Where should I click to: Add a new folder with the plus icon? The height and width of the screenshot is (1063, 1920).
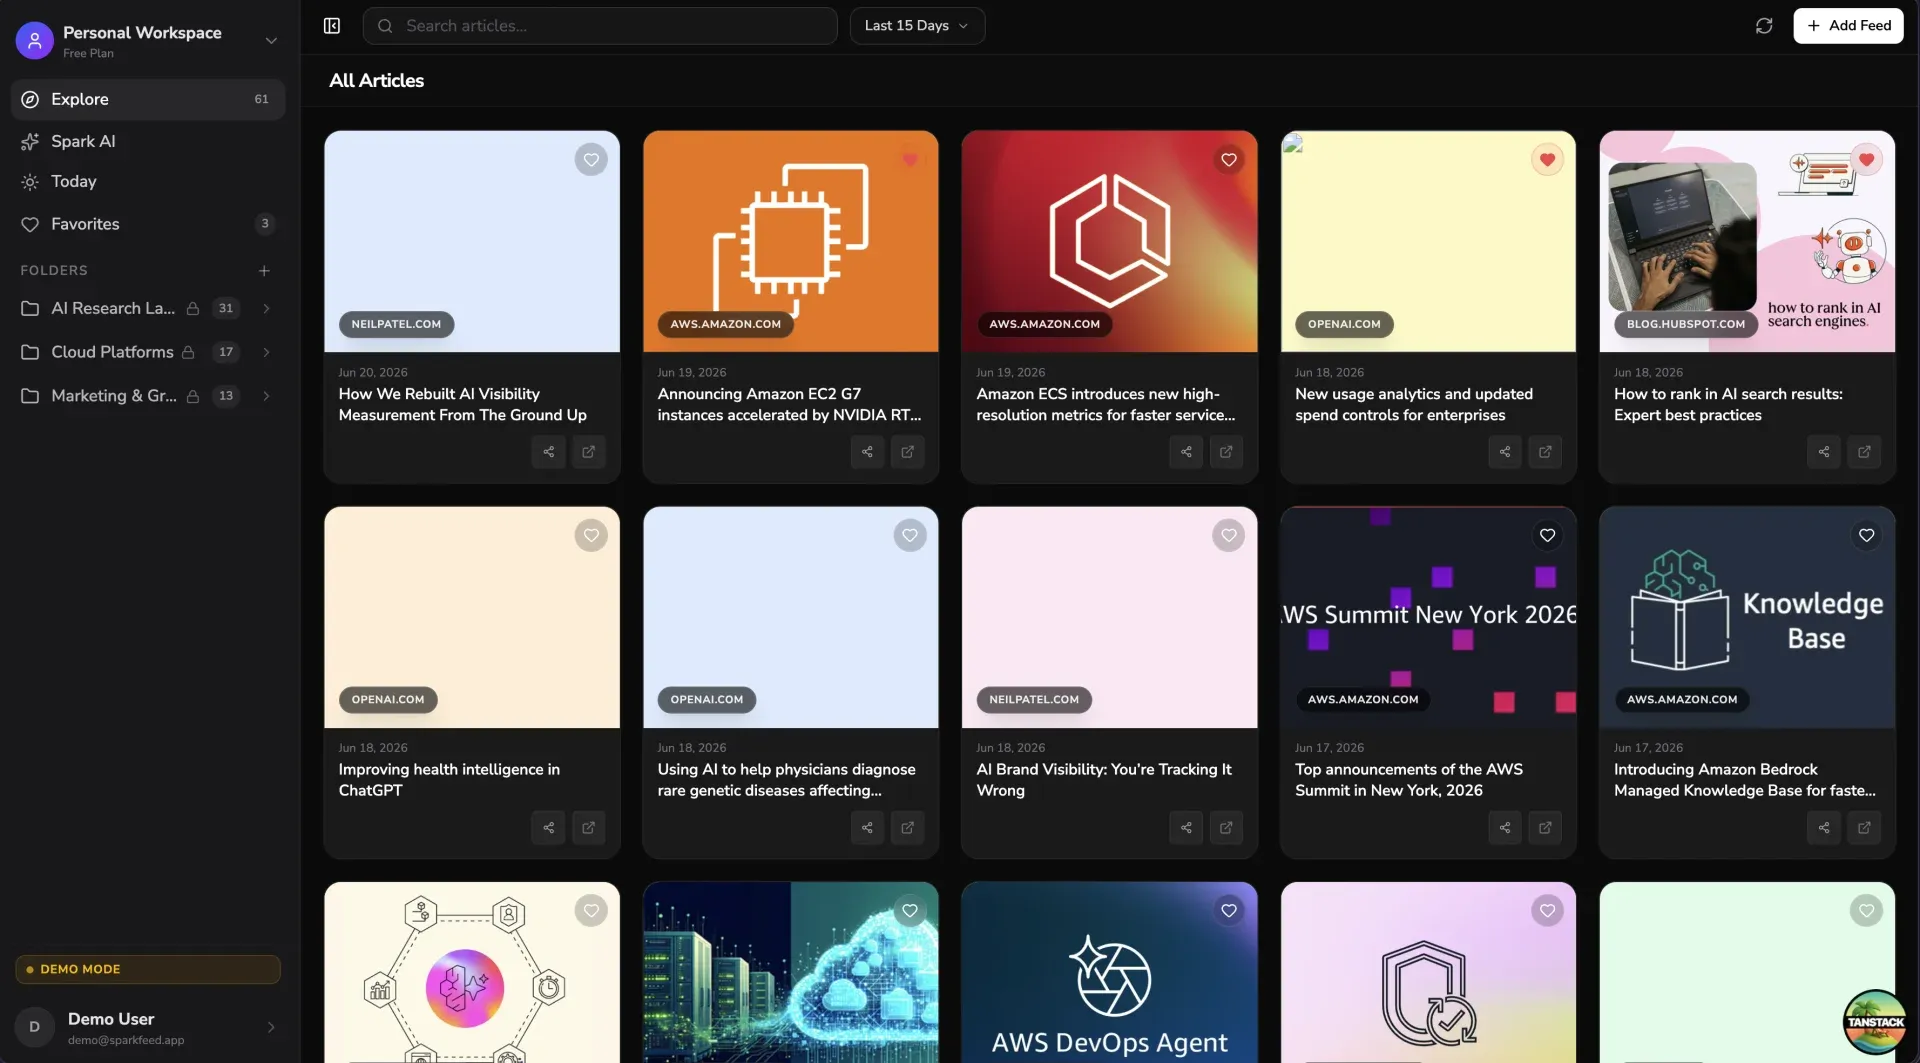pos(264,271)
